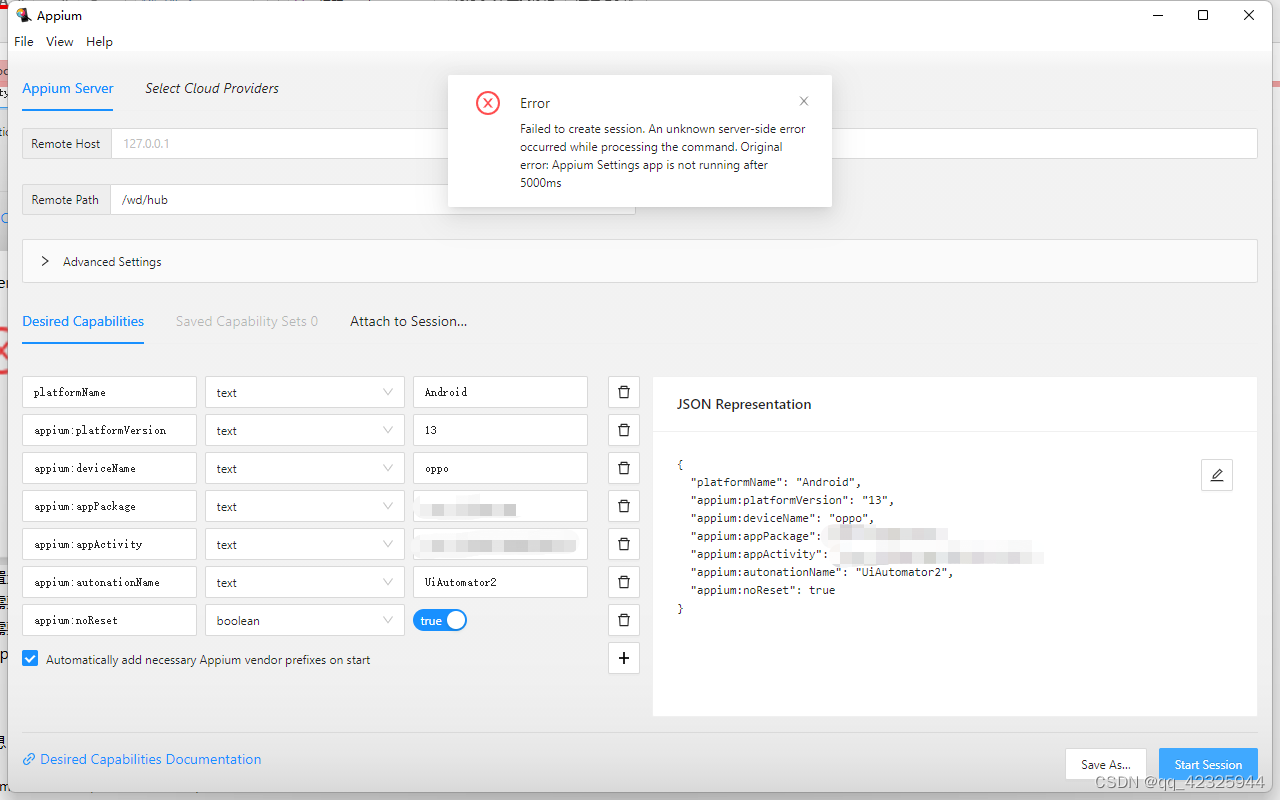Open the Attach to Session tab
The height and width of the screenshot is (800, 1280).
point(408,321)
